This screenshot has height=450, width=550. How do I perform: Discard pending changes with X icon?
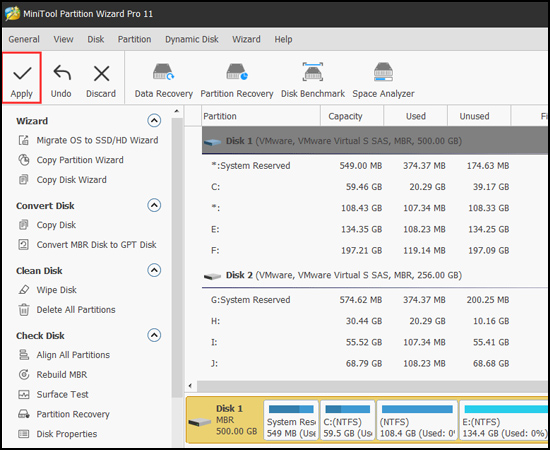101,80
